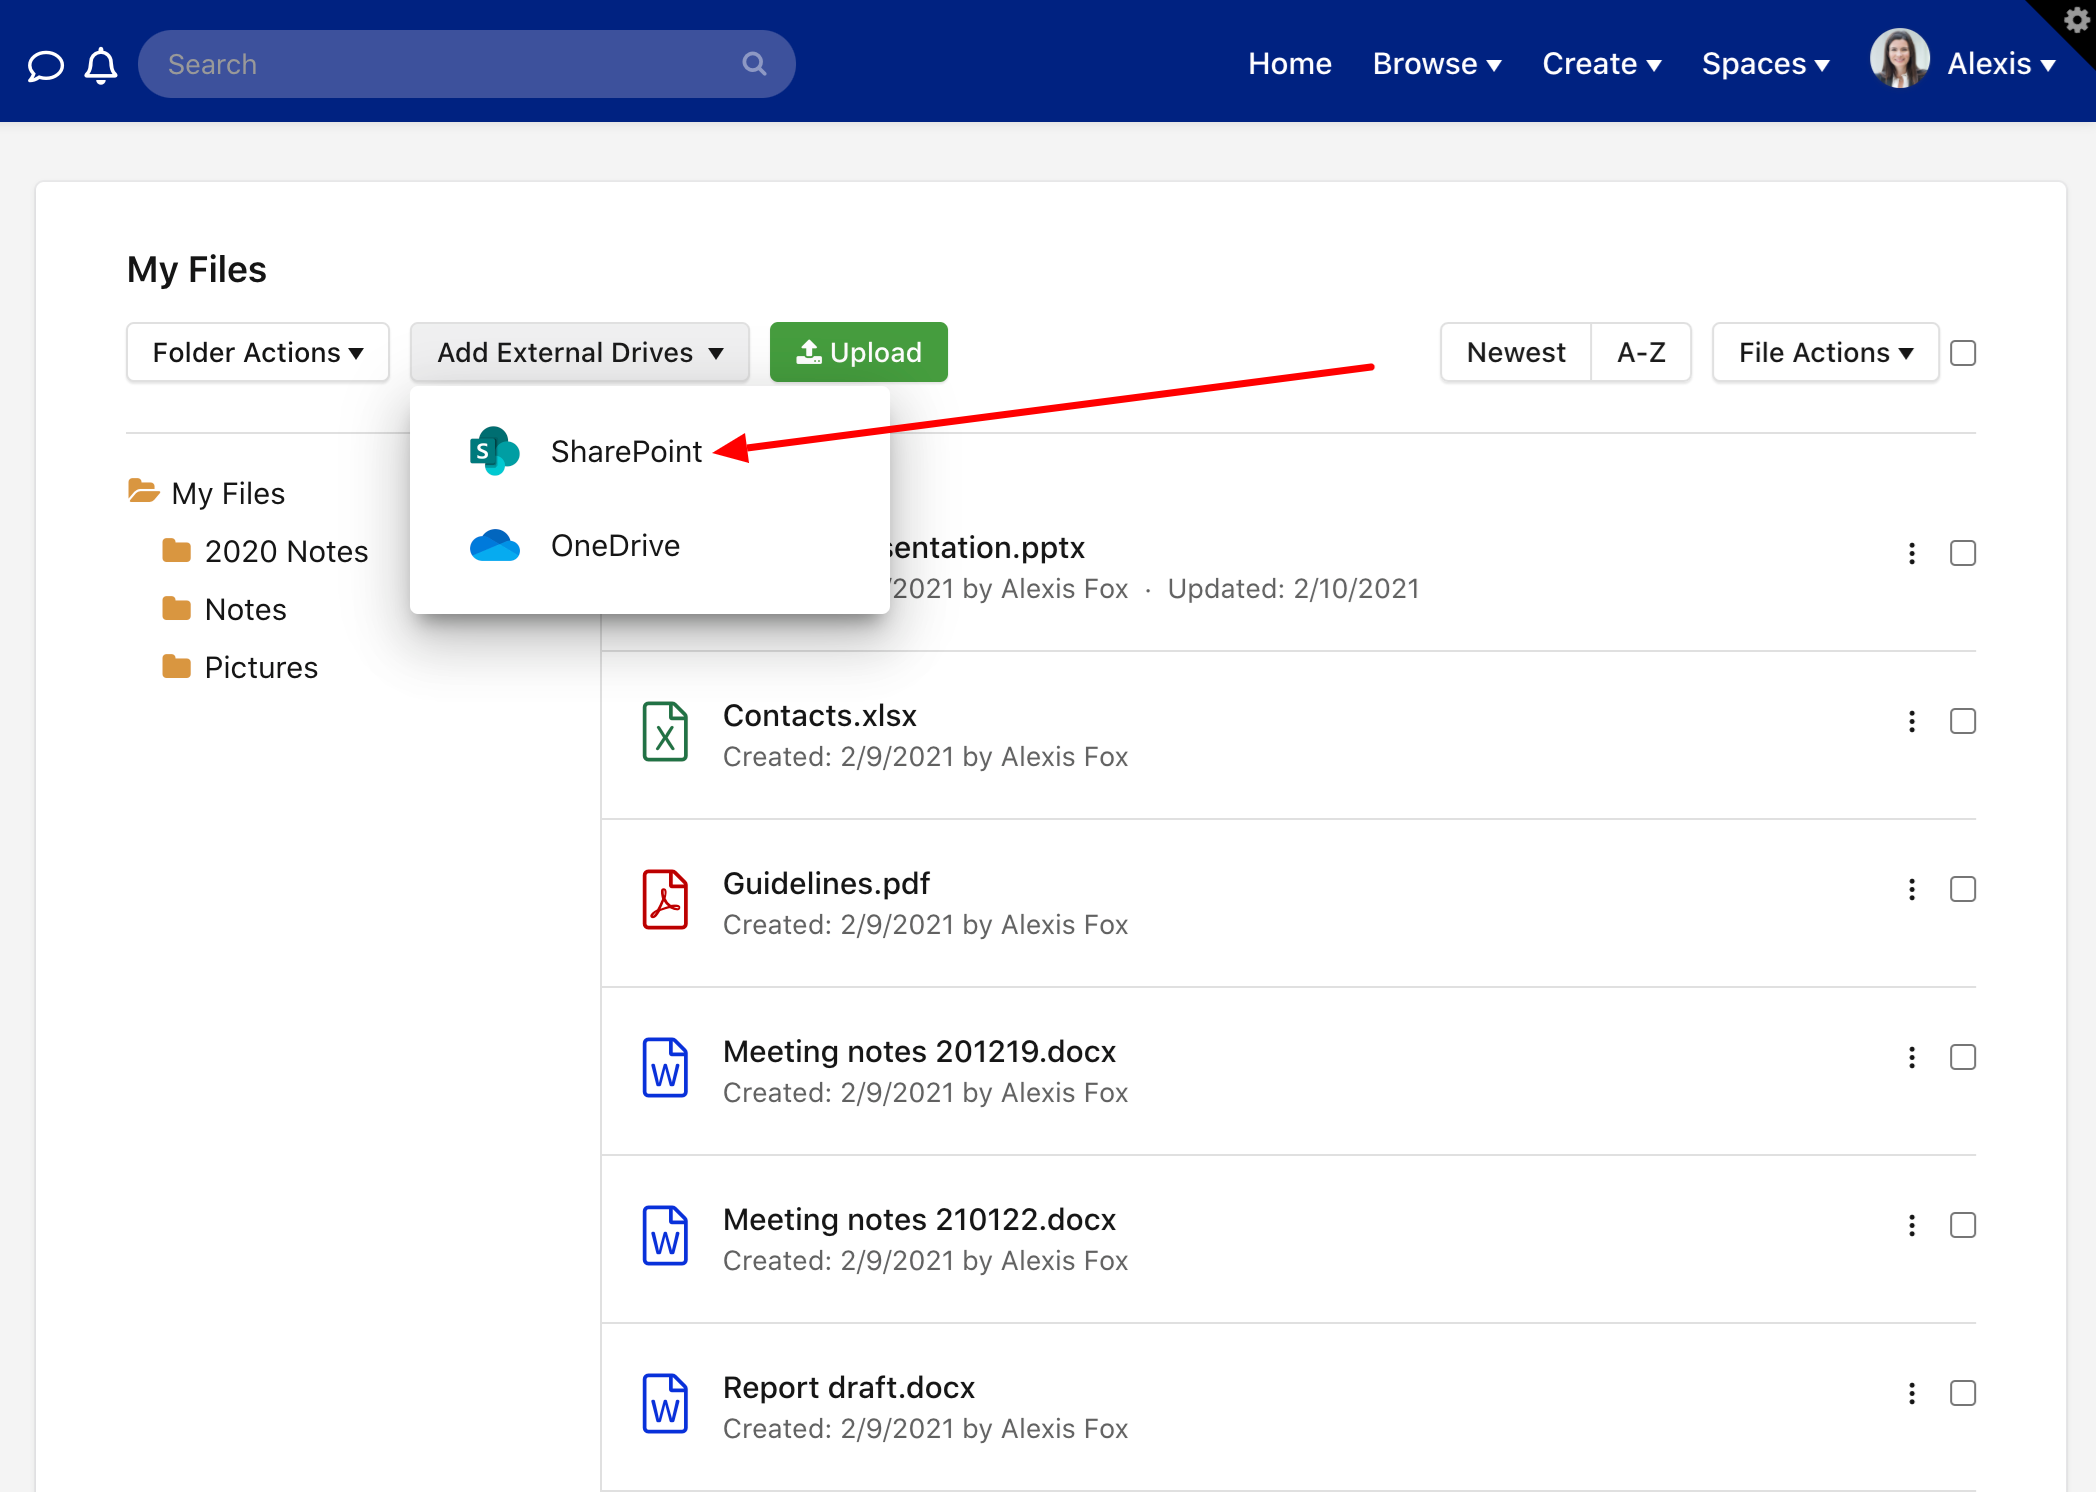Screen dimensions: 2096x1492
Task: Sort files by Newest
Action: point(1516,352)
